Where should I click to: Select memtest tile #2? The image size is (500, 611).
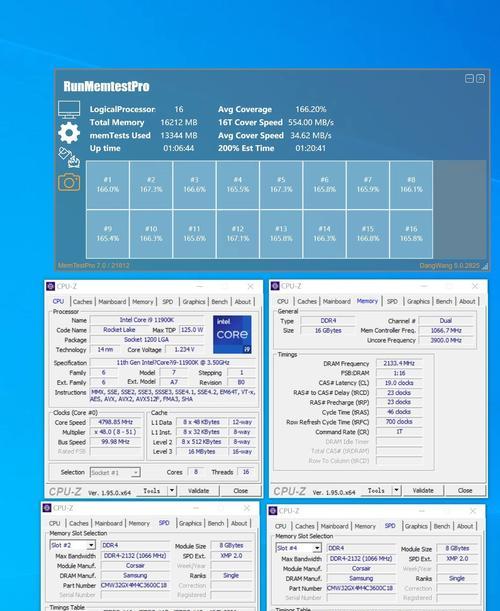(x=151, y=185)
